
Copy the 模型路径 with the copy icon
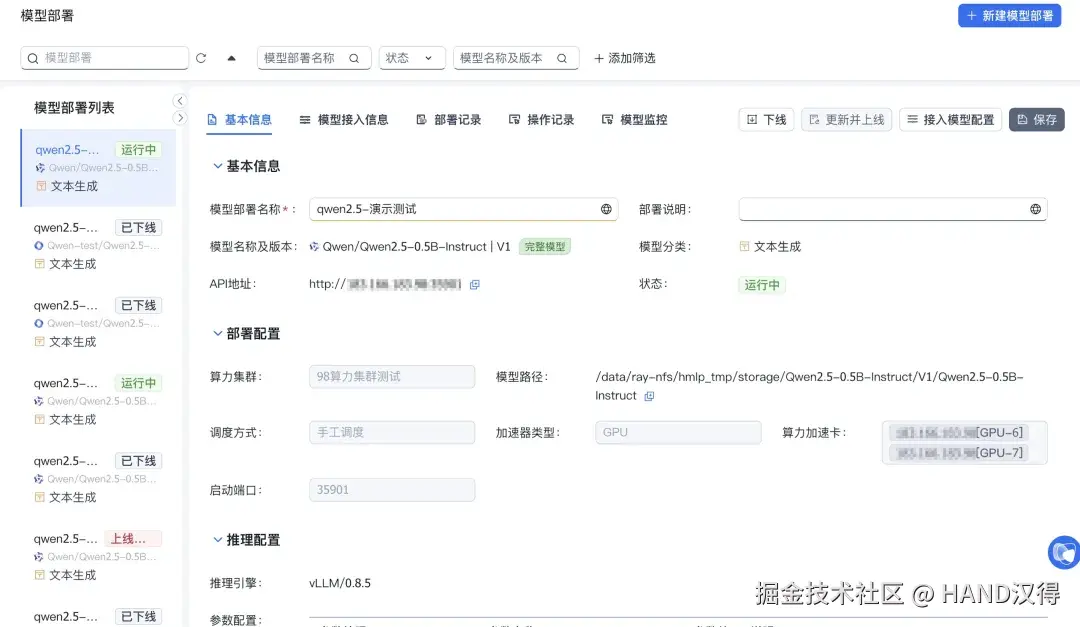tap(649, 396)
